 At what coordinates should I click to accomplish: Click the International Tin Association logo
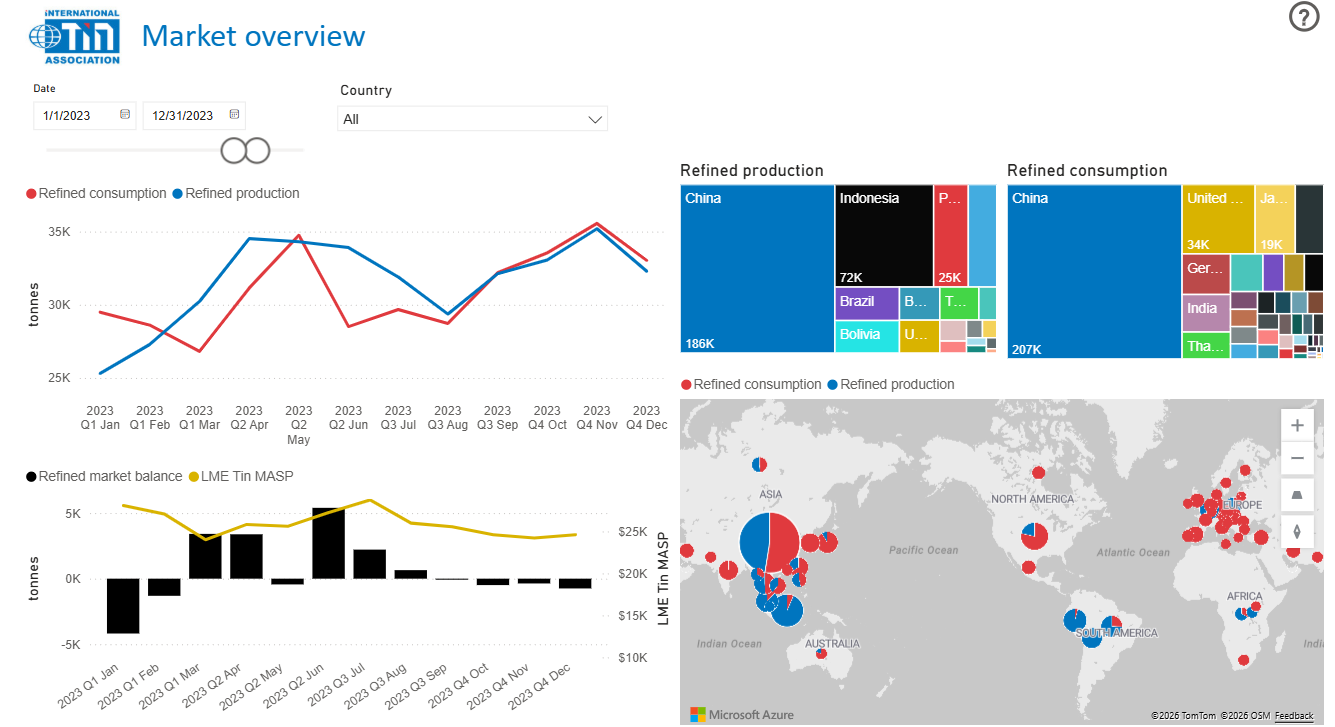(77, 37)
